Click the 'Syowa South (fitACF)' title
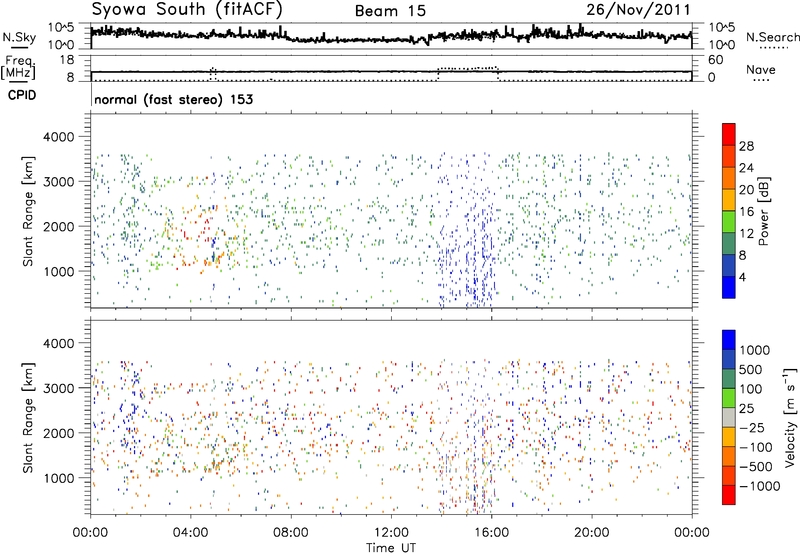The width and height of the screenshot is (800, 554). (x=187, y=10)
